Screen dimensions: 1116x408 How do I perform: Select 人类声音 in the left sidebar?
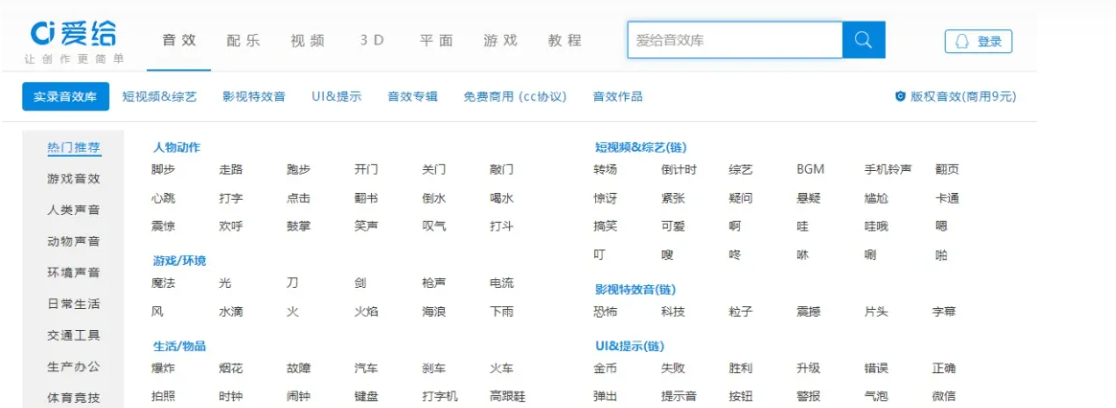74,210
